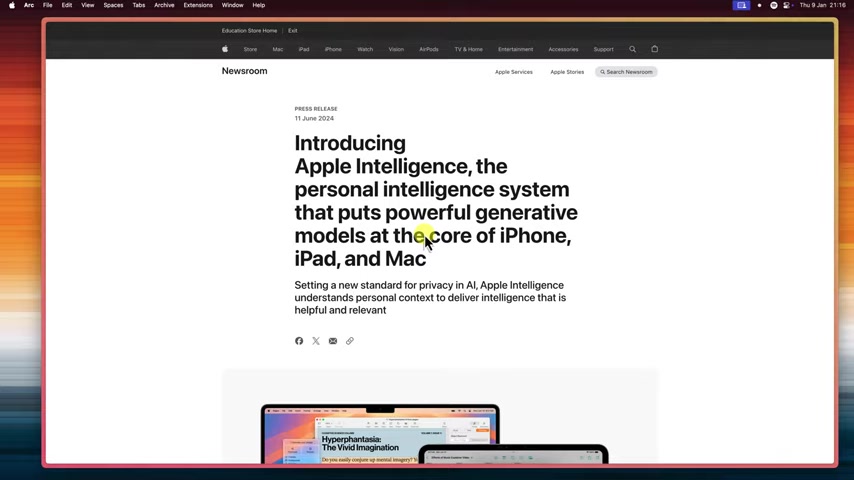The width and height of the screenshot is (854, 480).
Task: Share the article on X
Action: point(316,341)
